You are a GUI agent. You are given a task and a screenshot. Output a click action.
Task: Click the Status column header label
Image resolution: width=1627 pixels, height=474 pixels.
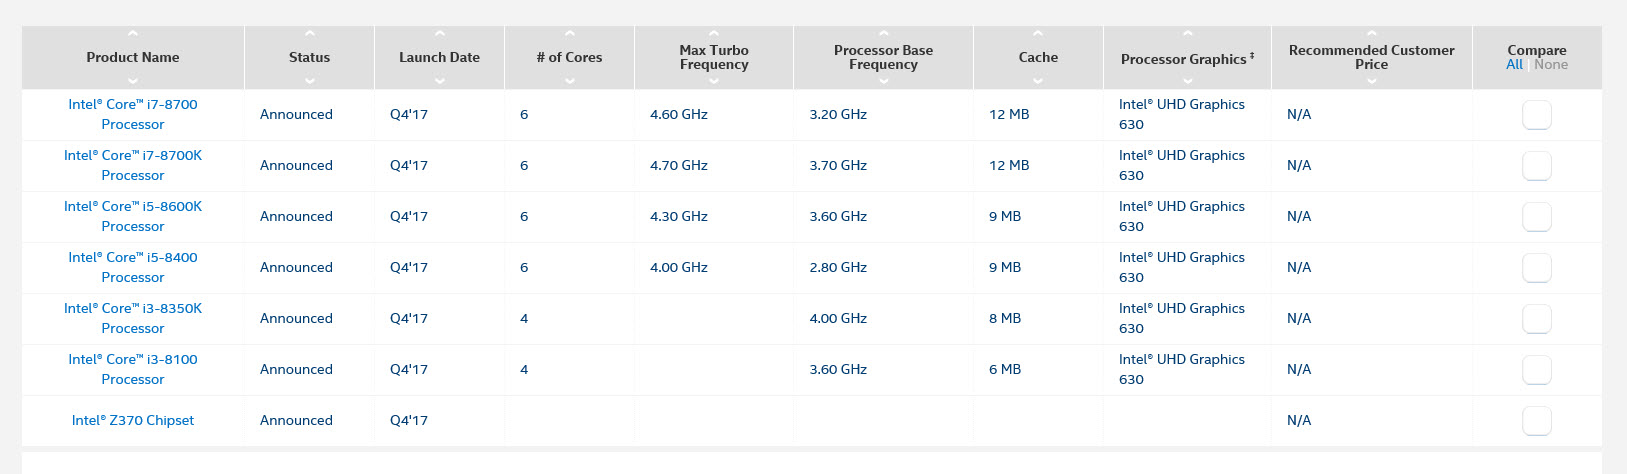tap(309, 57)
